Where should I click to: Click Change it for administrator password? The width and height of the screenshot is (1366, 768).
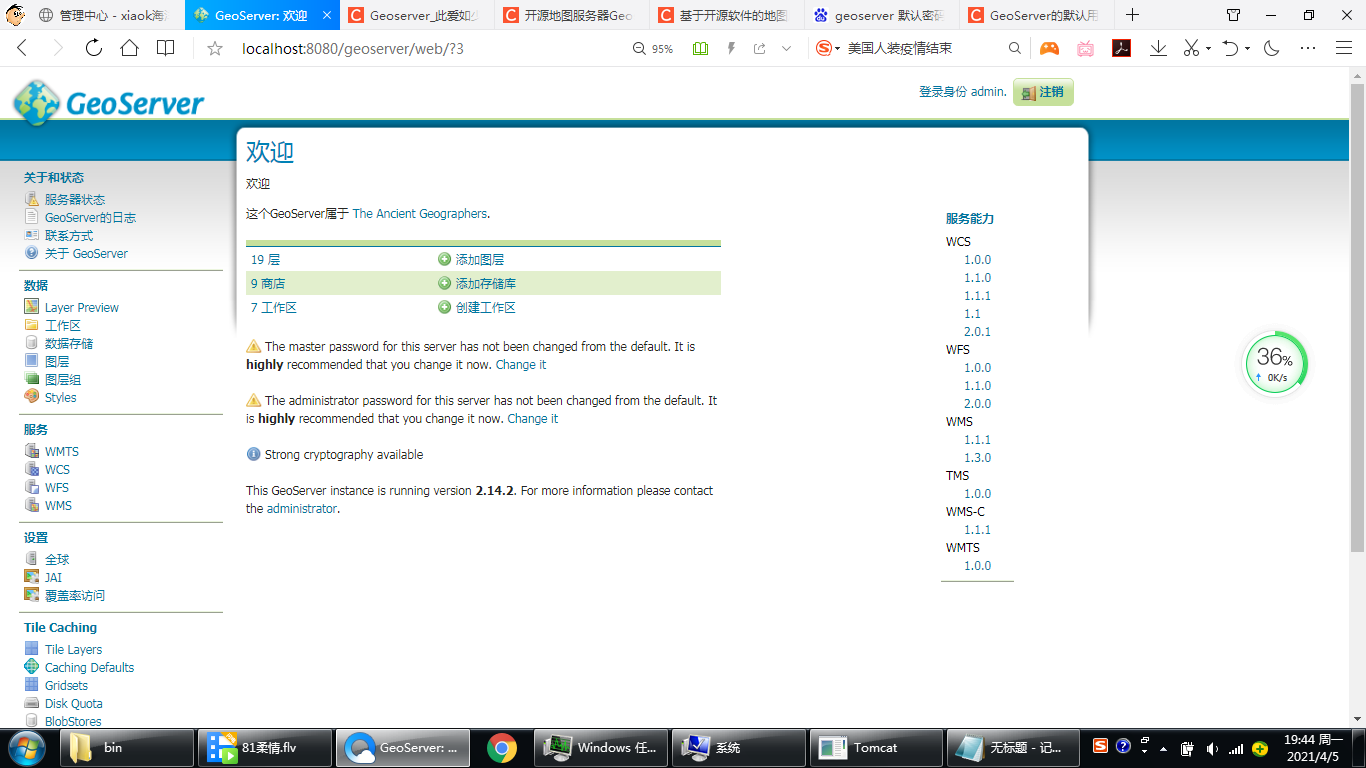[x=533, y=419]
